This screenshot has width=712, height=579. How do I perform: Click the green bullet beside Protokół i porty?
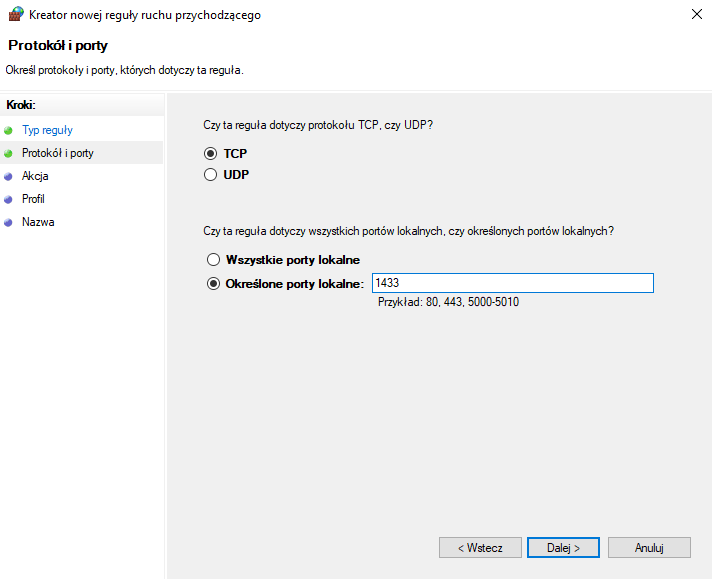click(x=8, y=153)
